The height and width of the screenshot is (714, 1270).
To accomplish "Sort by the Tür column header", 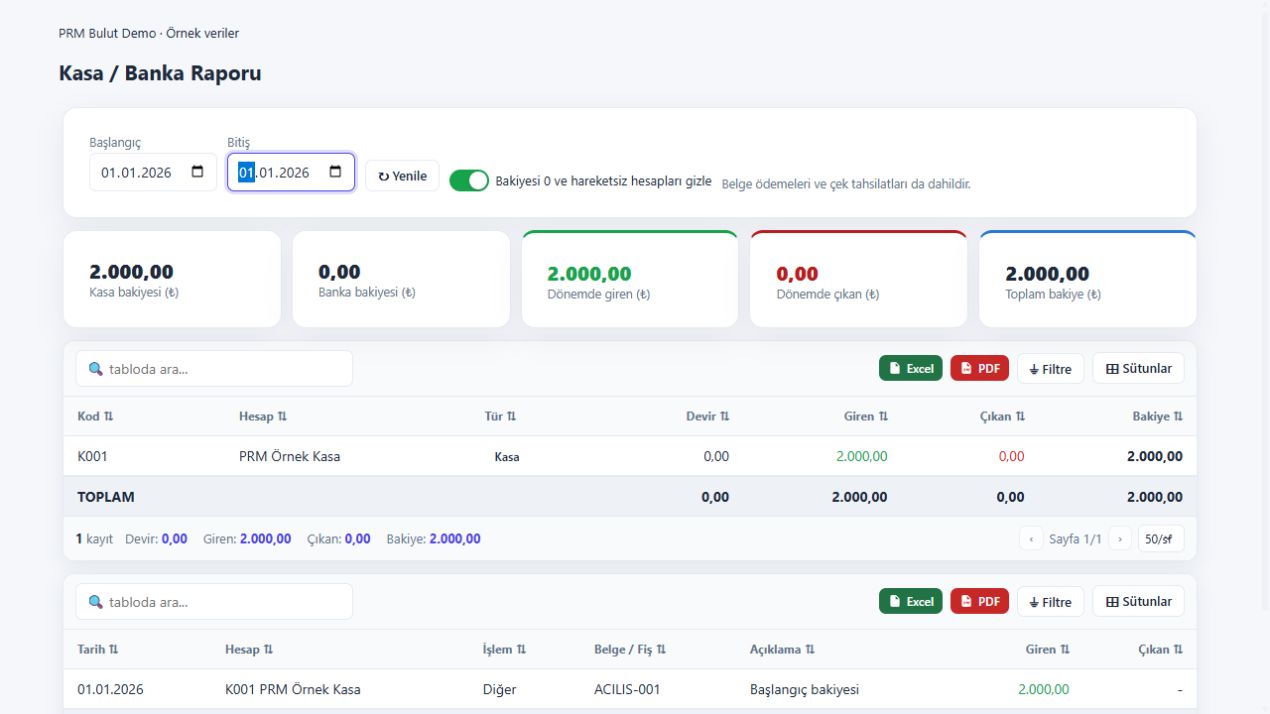I will [500, 416].
